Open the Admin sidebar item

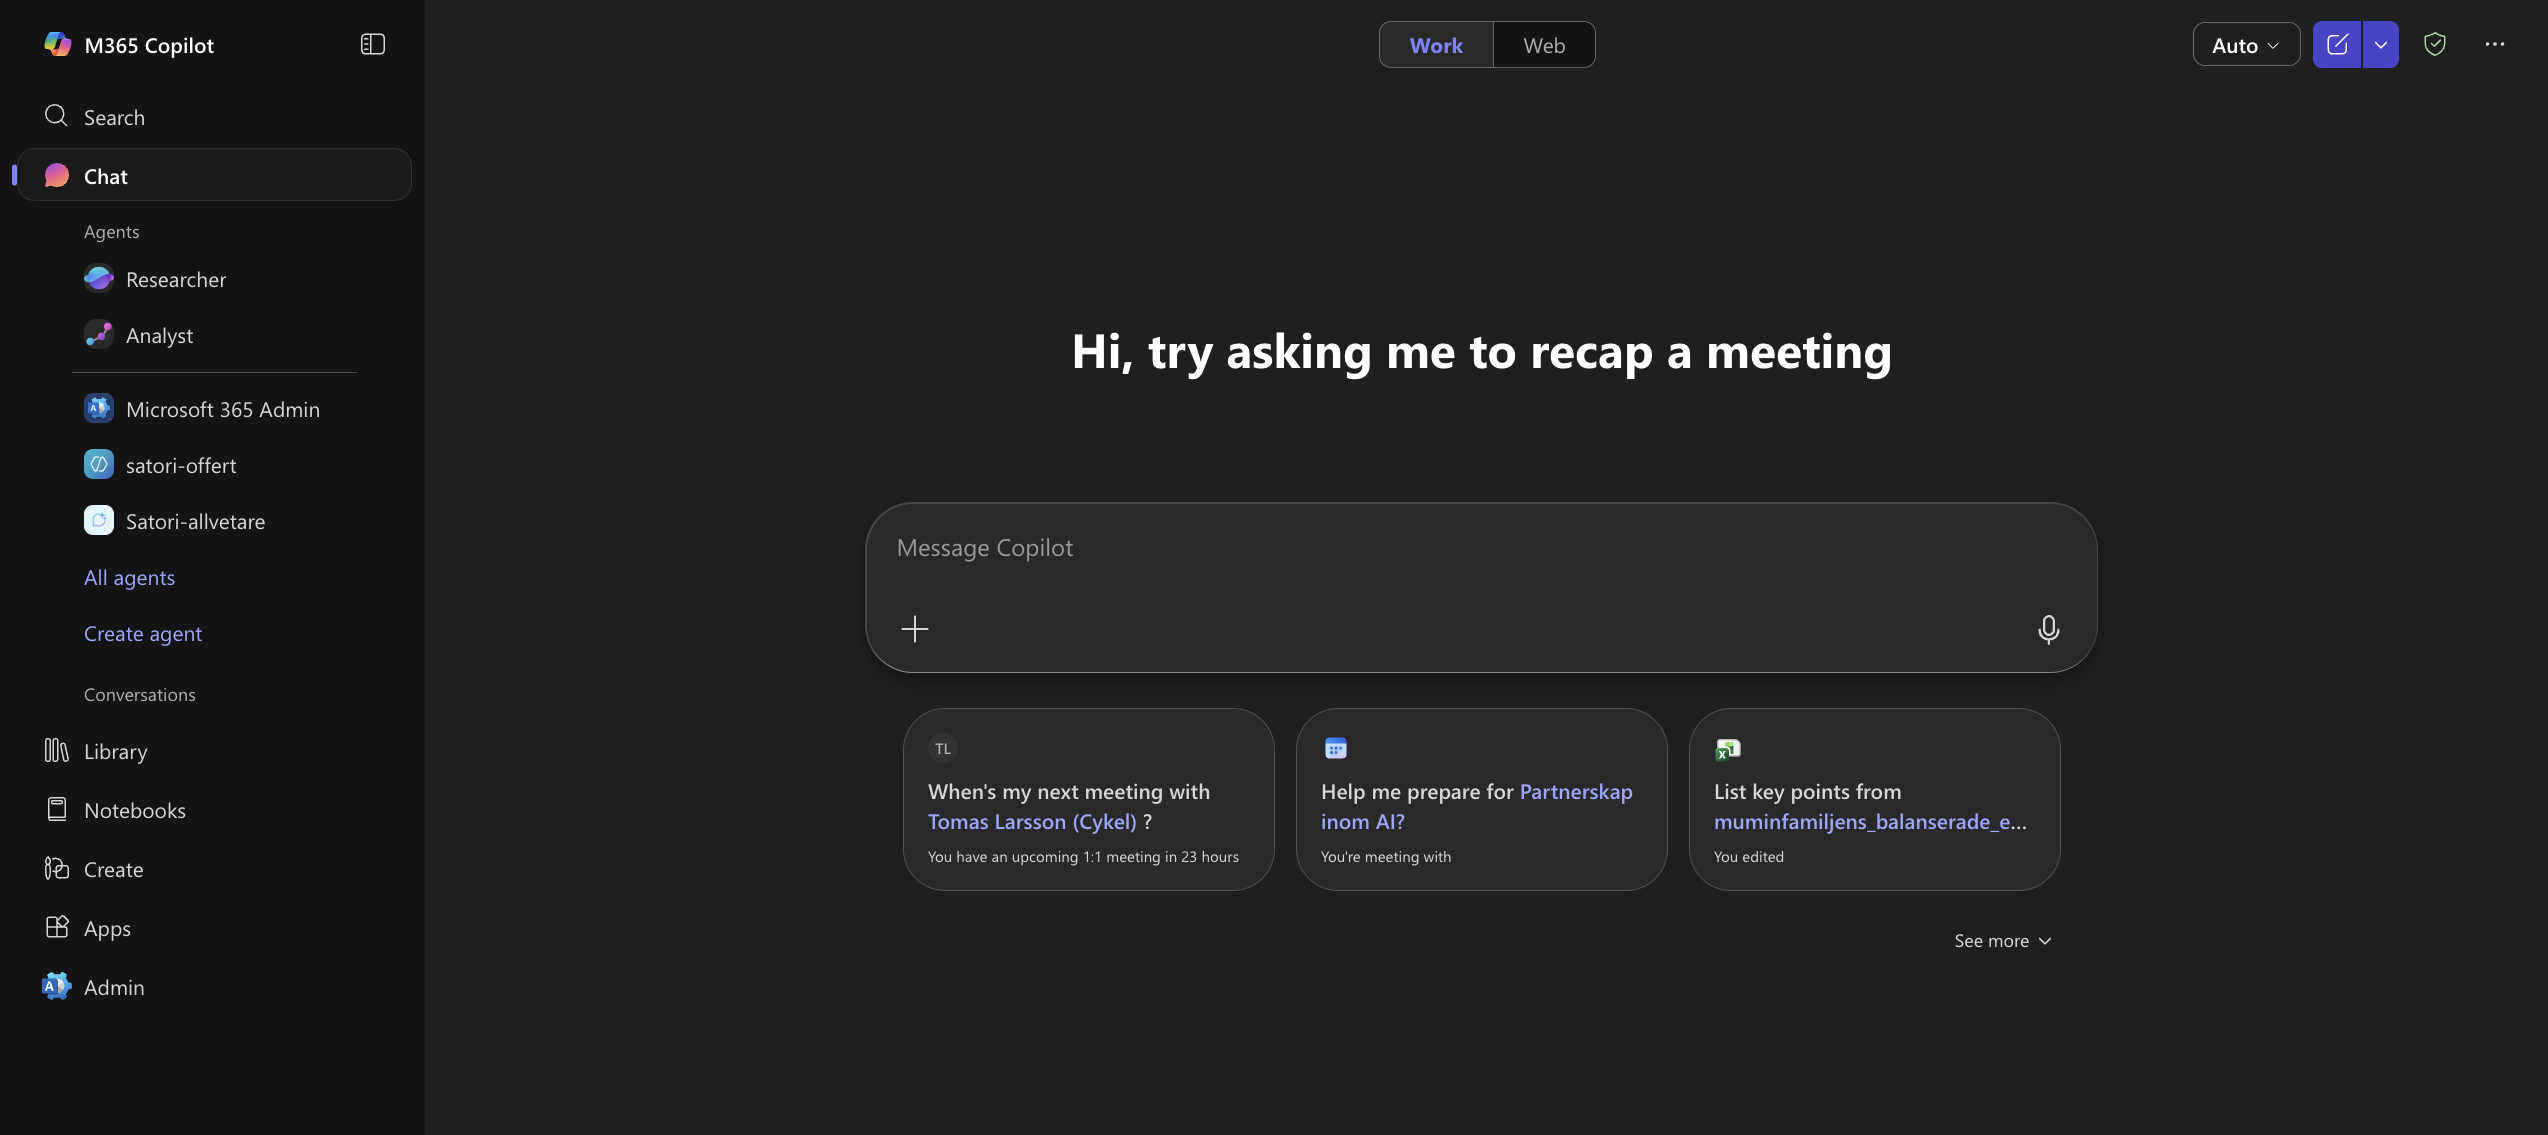pyautogui.click(x=94, y=987)
